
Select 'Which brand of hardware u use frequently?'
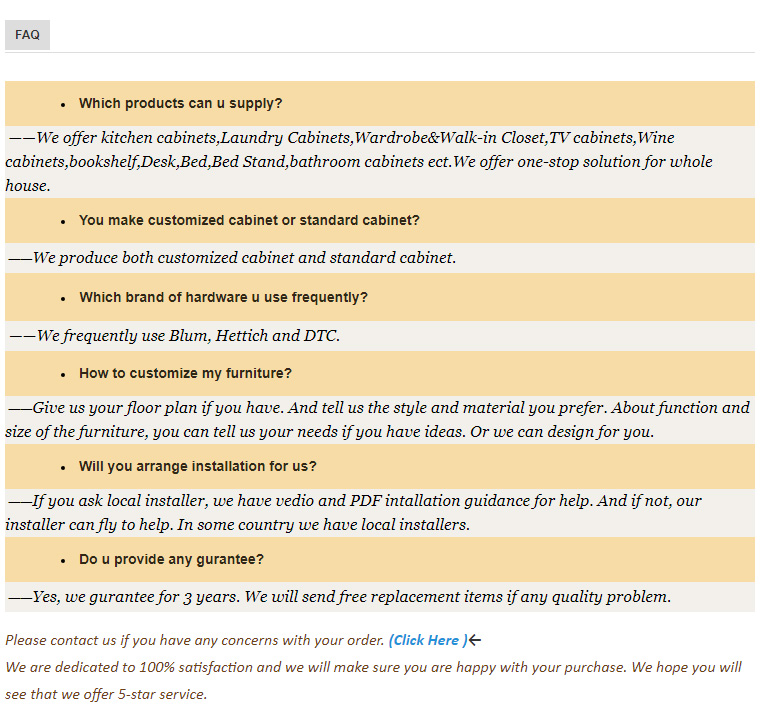pyautogui.click(x=223, y=297)
